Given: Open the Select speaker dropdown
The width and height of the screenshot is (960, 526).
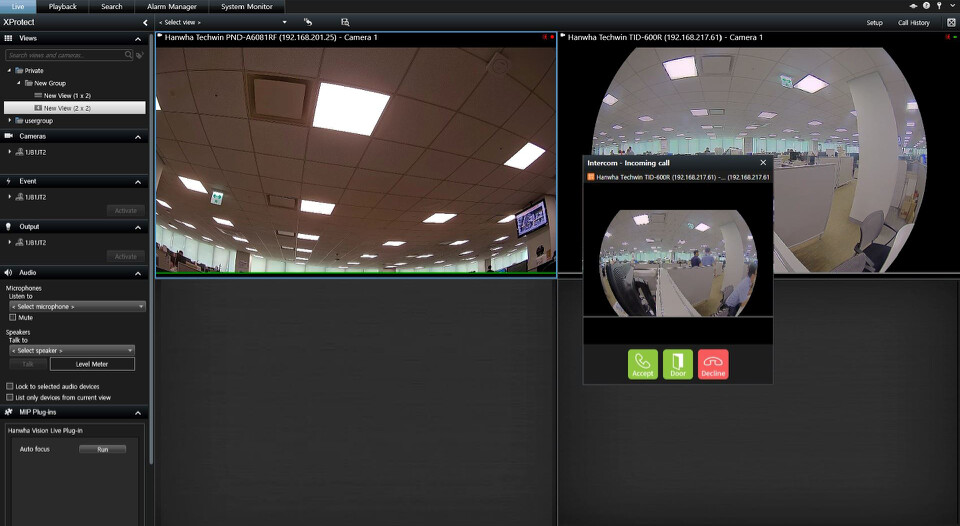Looking at the screenshot, I should 72,350.
